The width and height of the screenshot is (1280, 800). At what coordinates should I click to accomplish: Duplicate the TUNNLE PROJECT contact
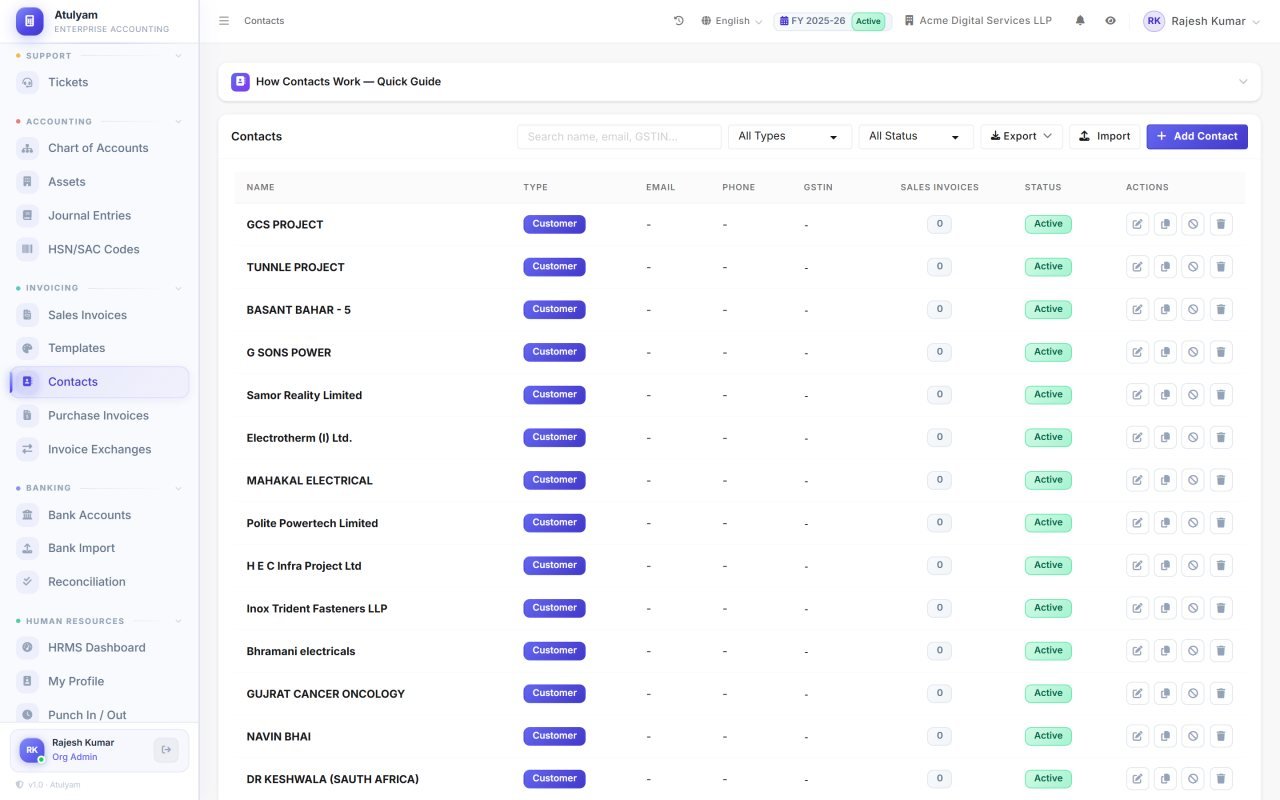(1165, 267)
